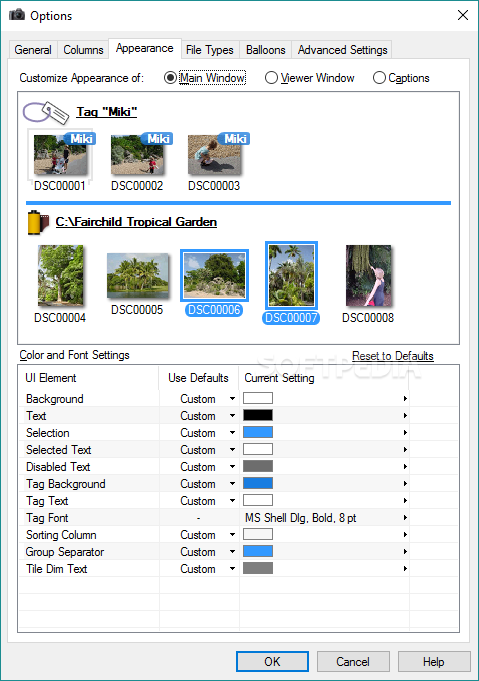Click the camera icon in the title bar
This screenshot has height=681, width=479.
coord(17,15)
